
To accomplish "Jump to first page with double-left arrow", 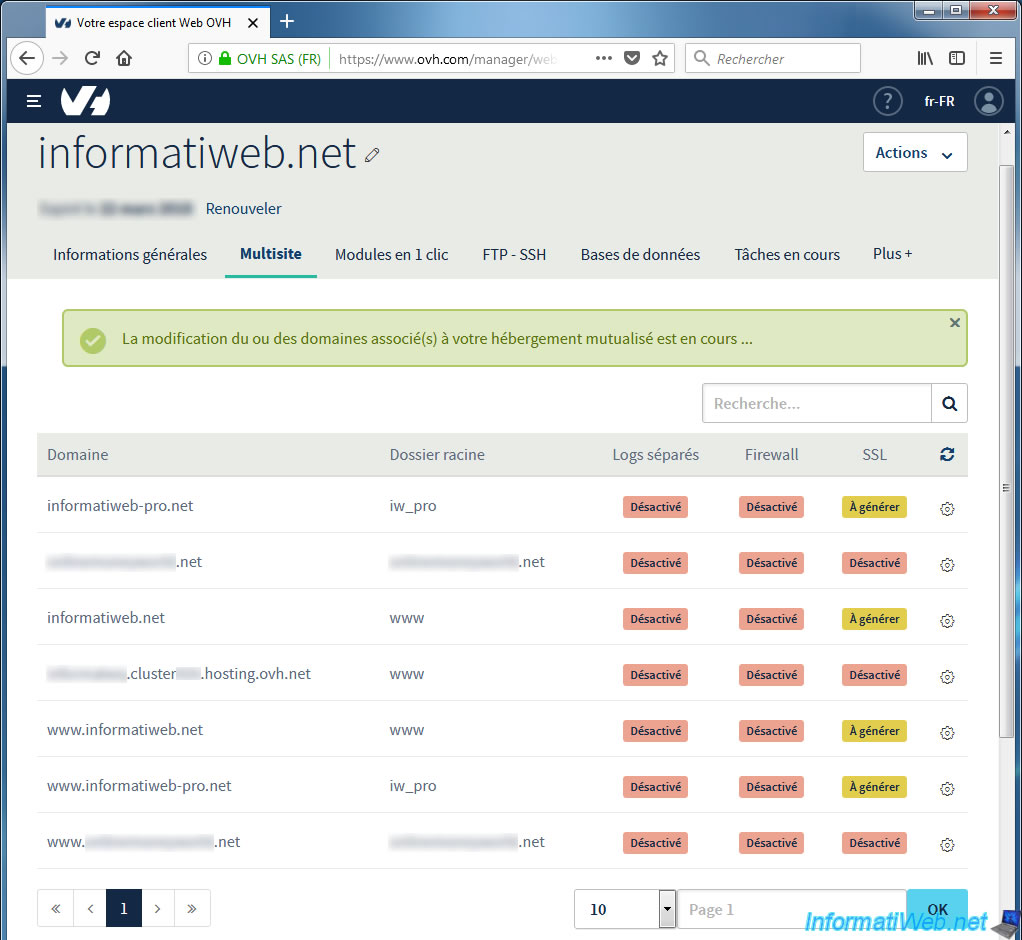I will pos(56,908).
